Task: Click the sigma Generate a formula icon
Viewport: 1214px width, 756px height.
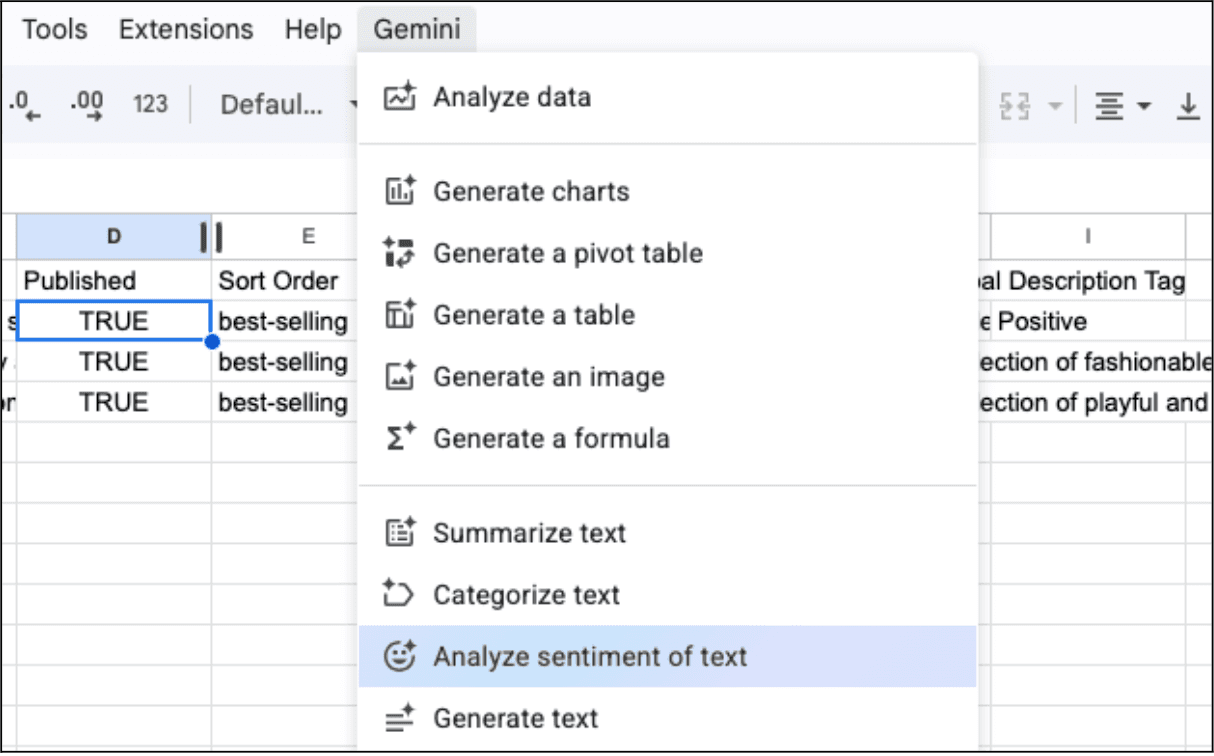Action: click(x=397, y=438)
